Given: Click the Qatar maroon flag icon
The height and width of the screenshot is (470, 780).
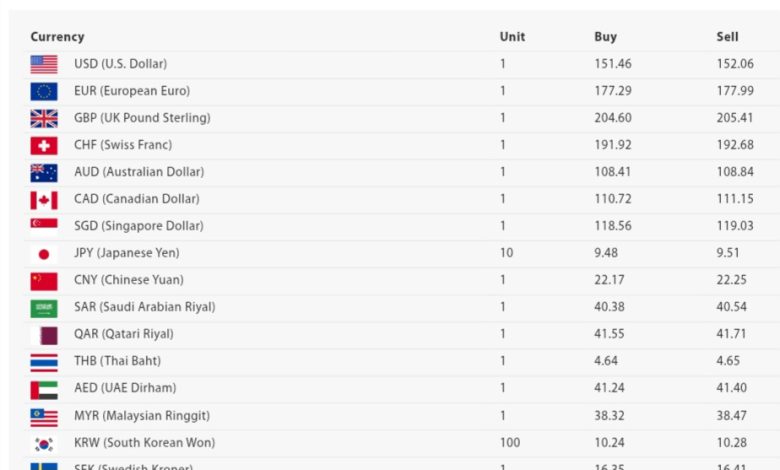Looking at the screenshot, I should tap(44, 336).
